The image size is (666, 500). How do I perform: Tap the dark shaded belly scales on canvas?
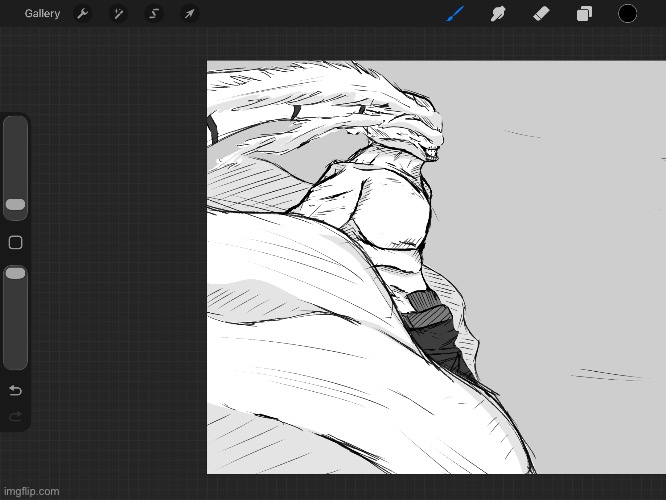click(435, 335)
